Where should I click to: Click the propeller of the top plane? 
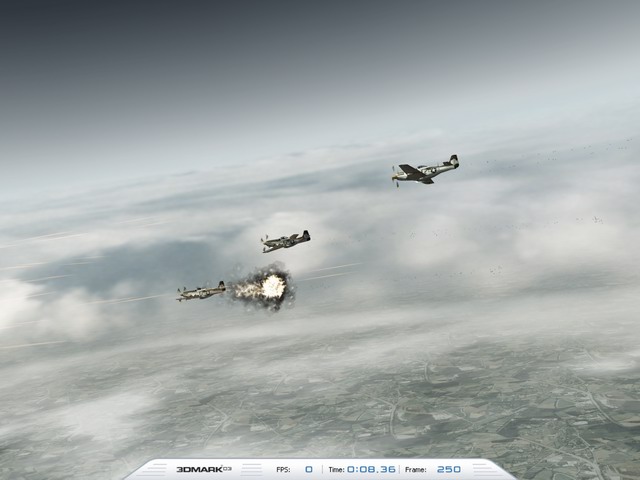point(396,178)
